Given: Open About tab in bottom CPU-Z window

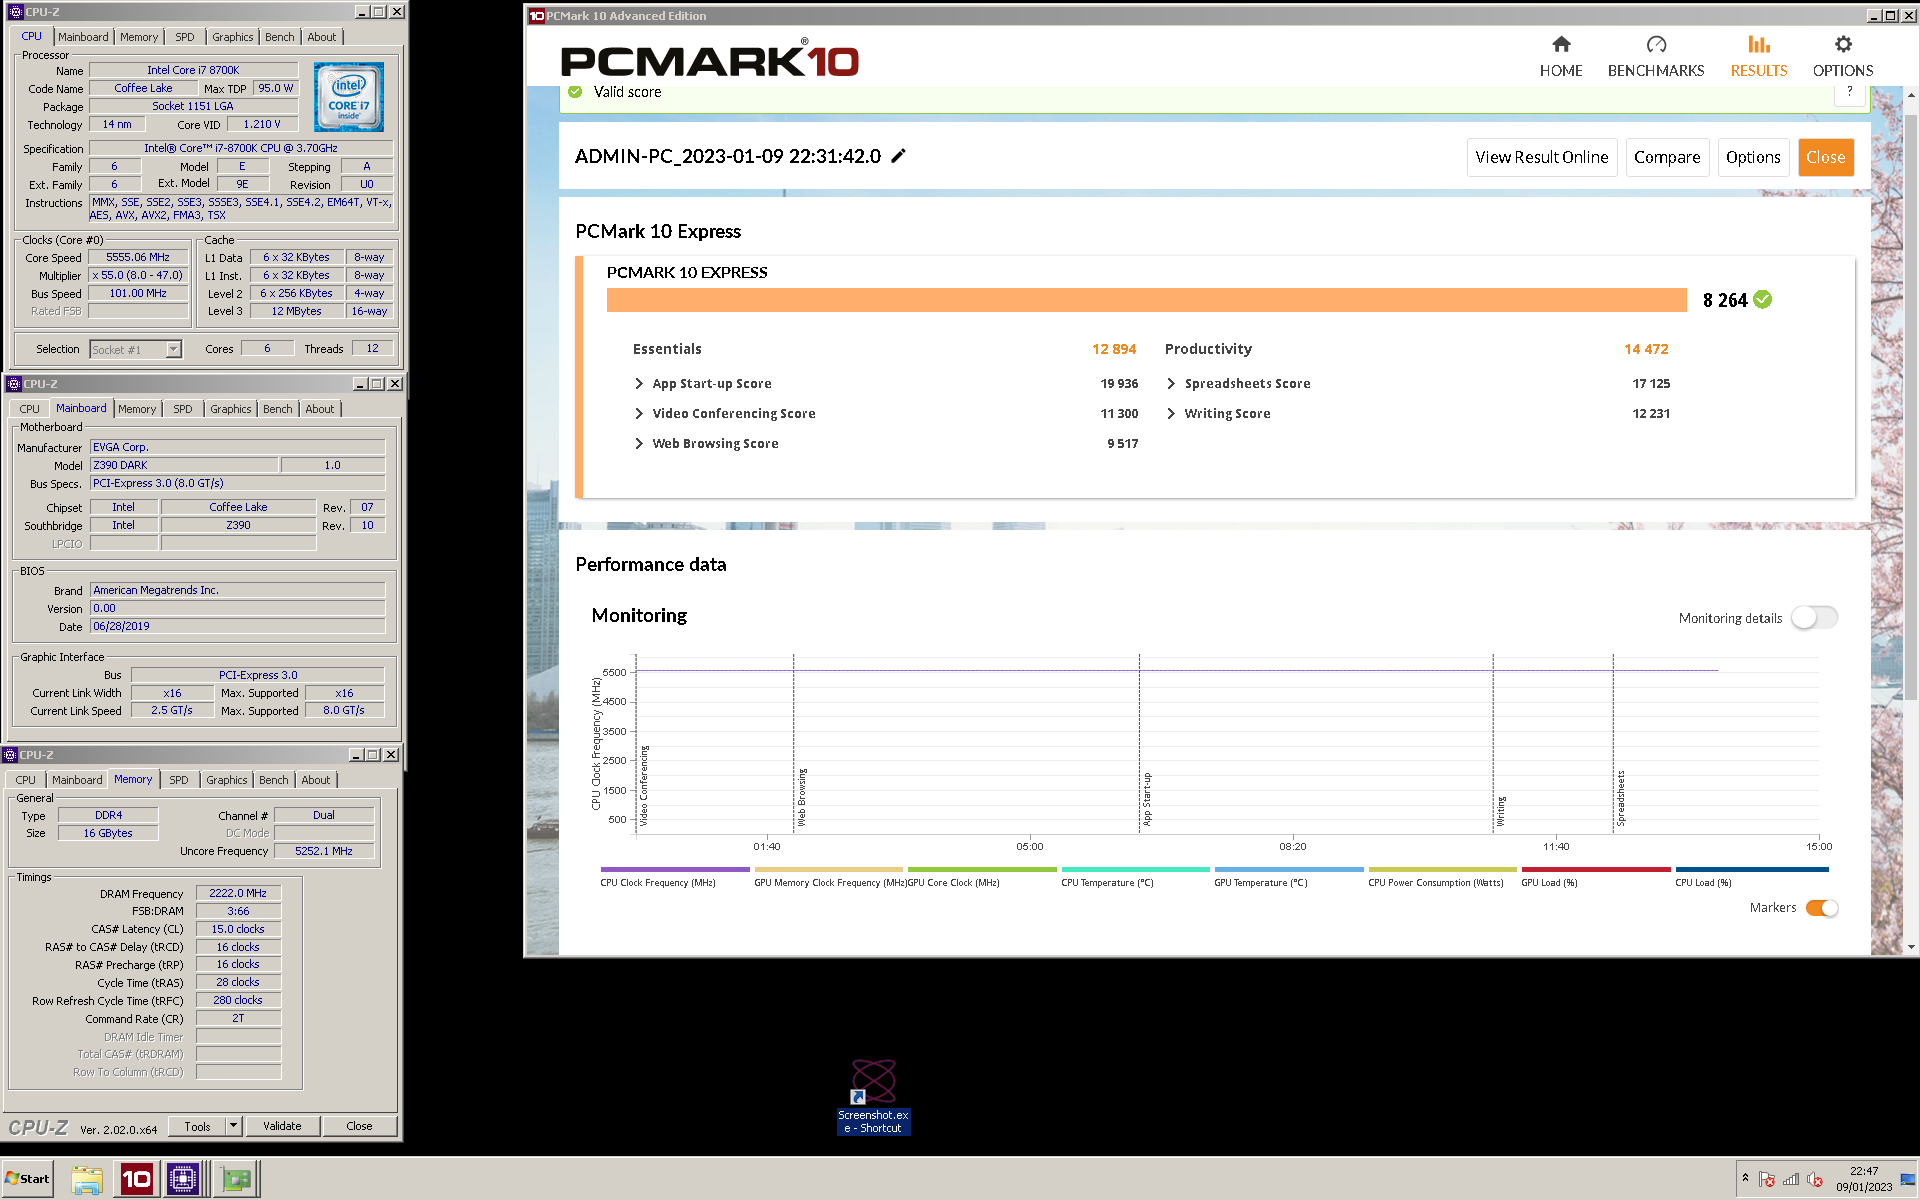Looking at the screenshot, I should (x=316, y=780).
